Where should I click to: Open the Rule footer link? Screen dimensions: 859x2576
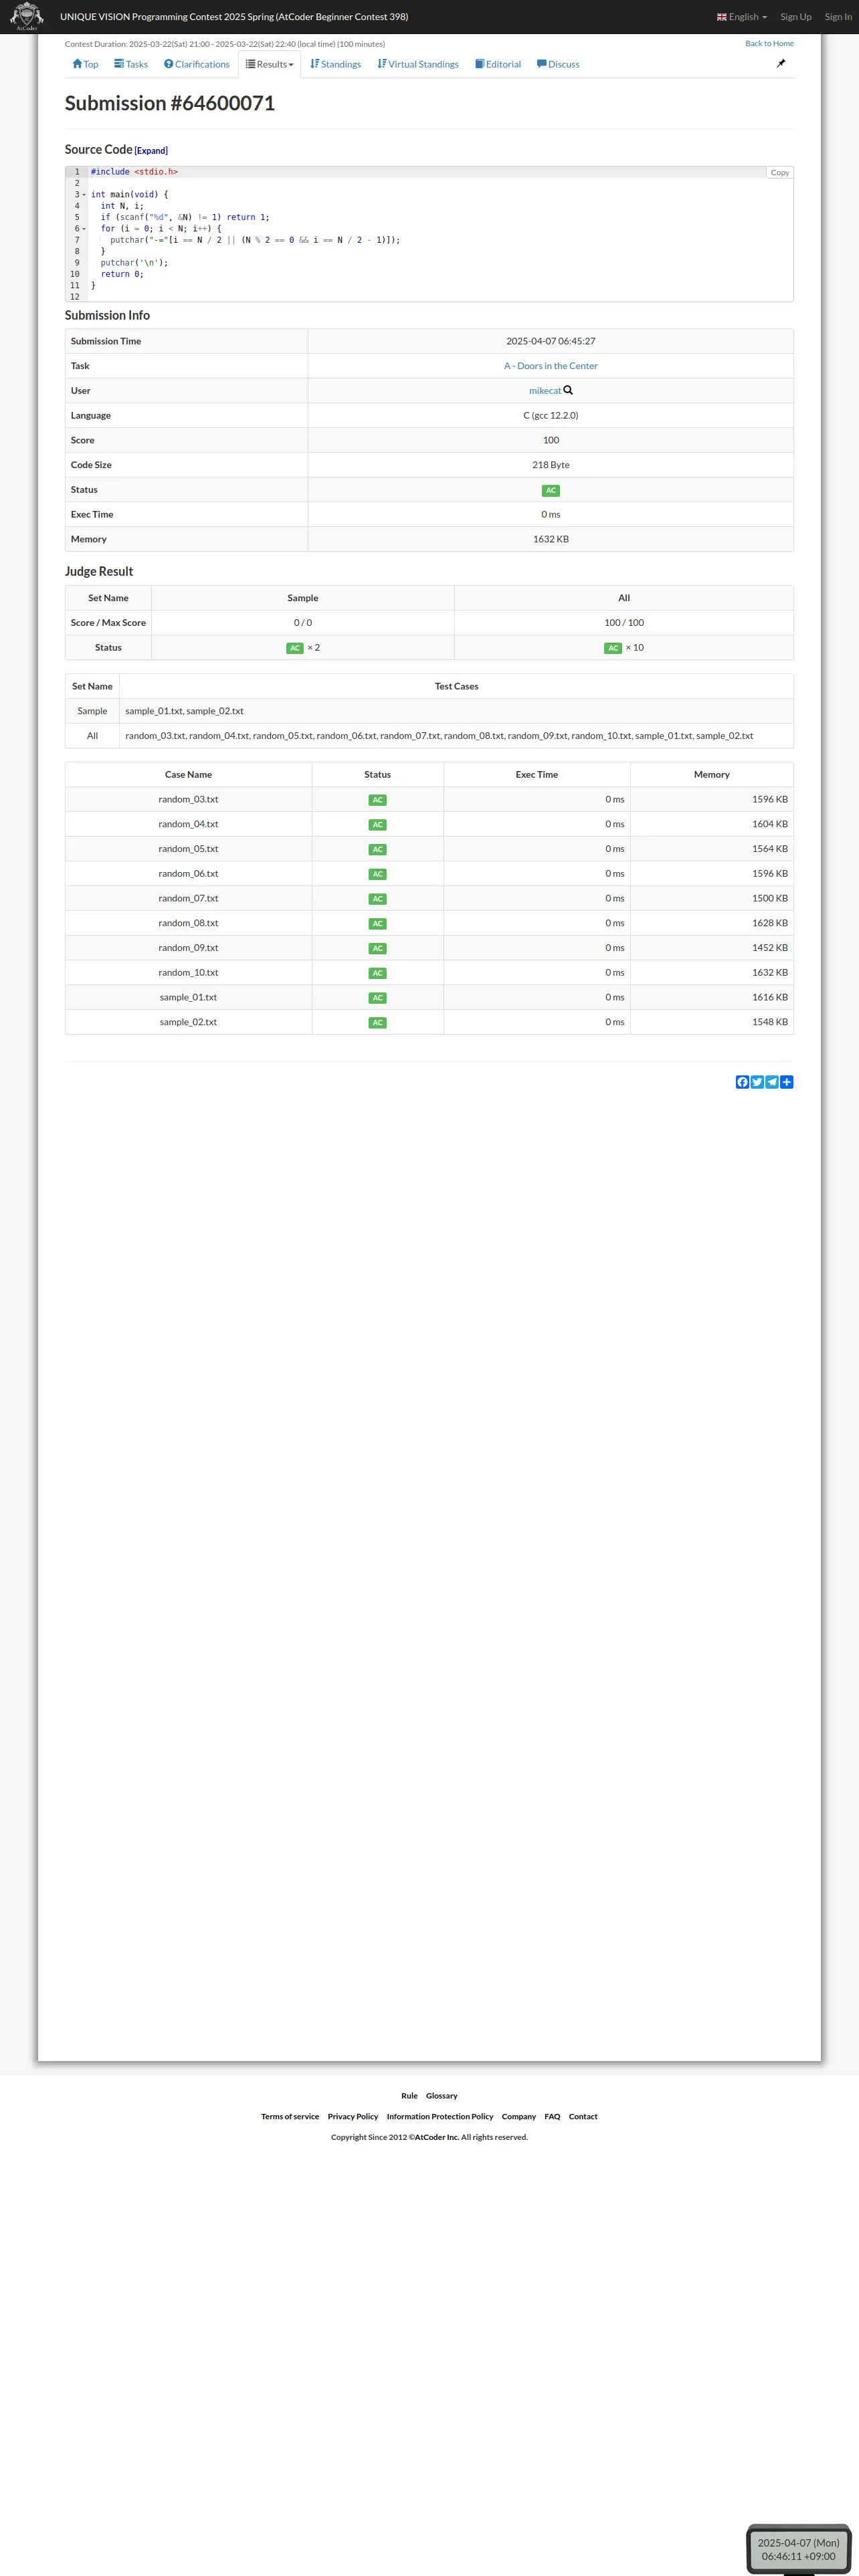409,2096
